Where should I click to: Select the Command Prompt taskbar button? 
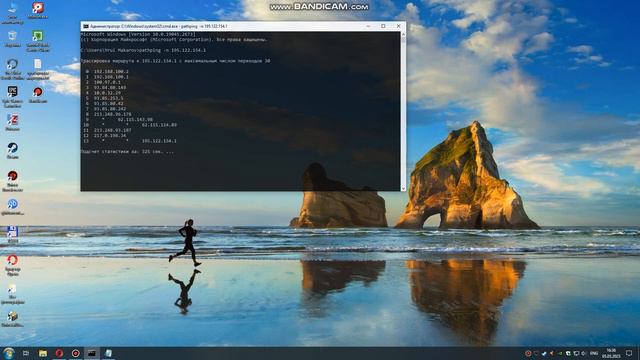pos(92,353)
